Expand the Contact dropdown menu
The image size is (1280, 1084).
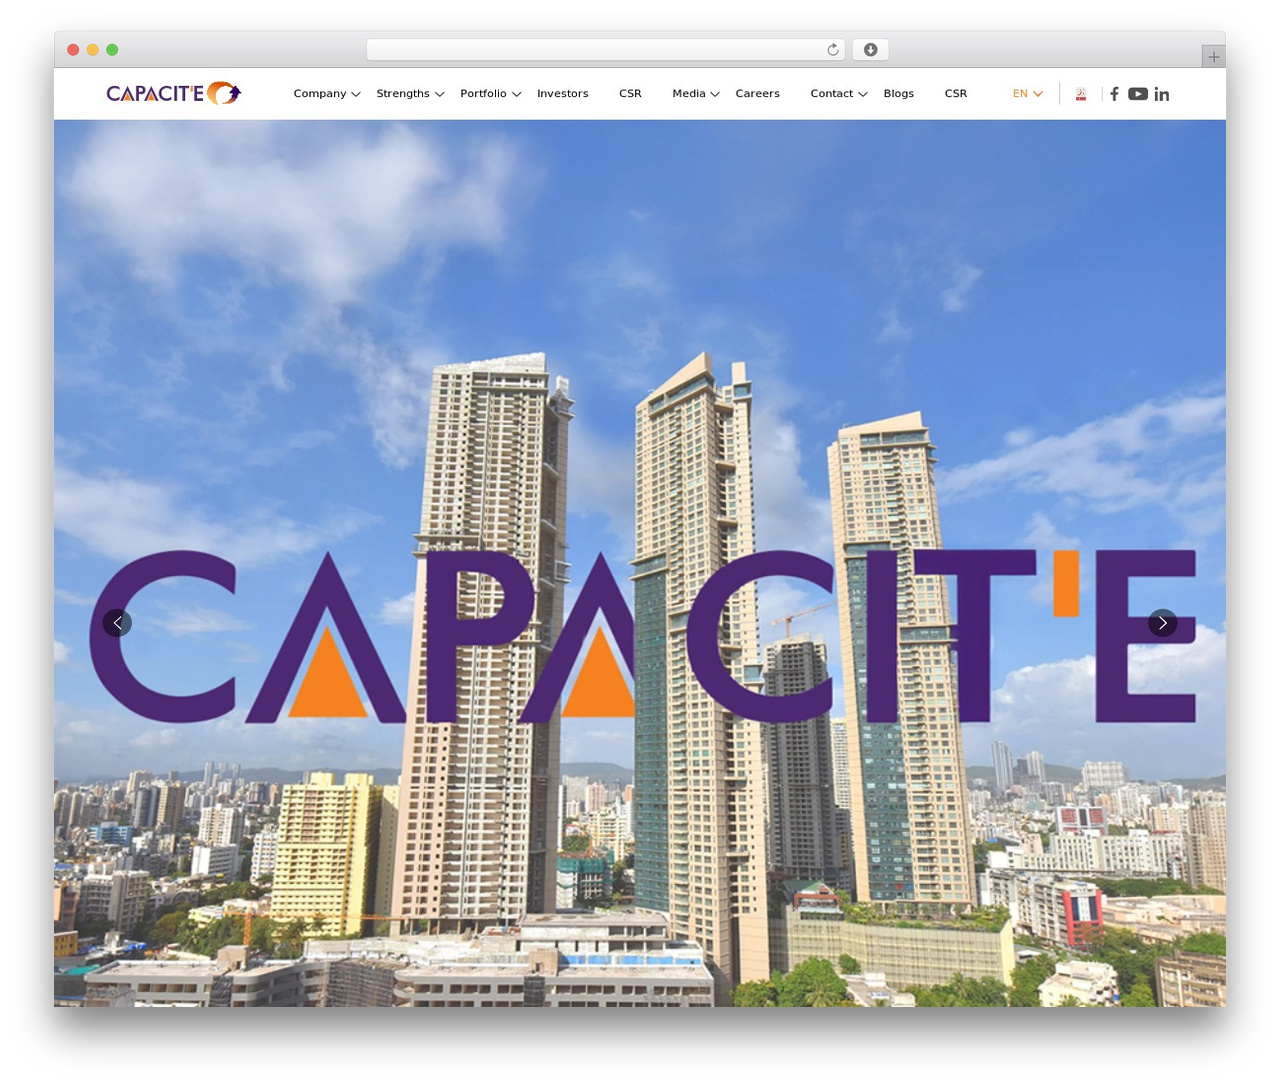pos(839,93)
